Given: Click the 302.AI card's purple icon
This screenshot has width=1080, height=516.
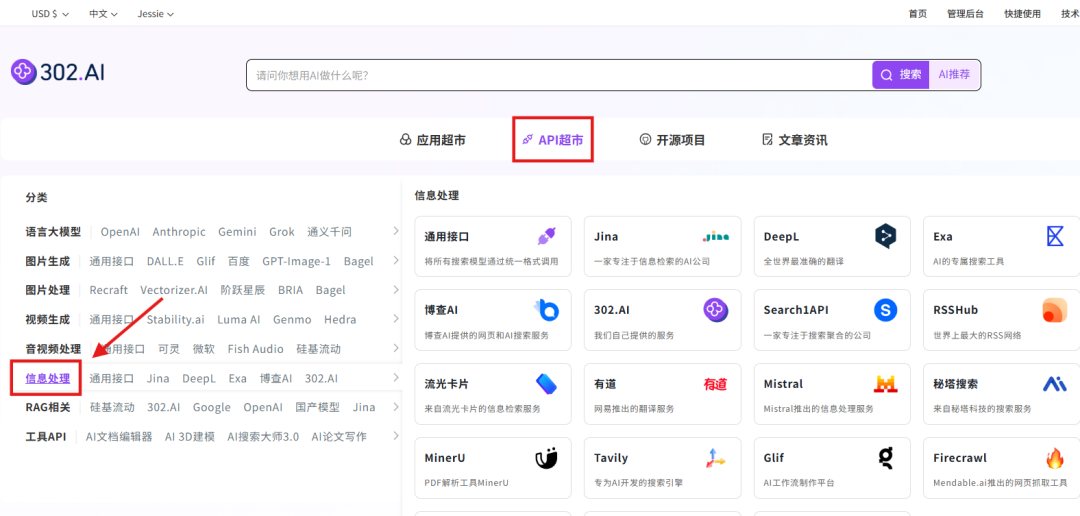Looking at the screenshot, I should point(716,310).
